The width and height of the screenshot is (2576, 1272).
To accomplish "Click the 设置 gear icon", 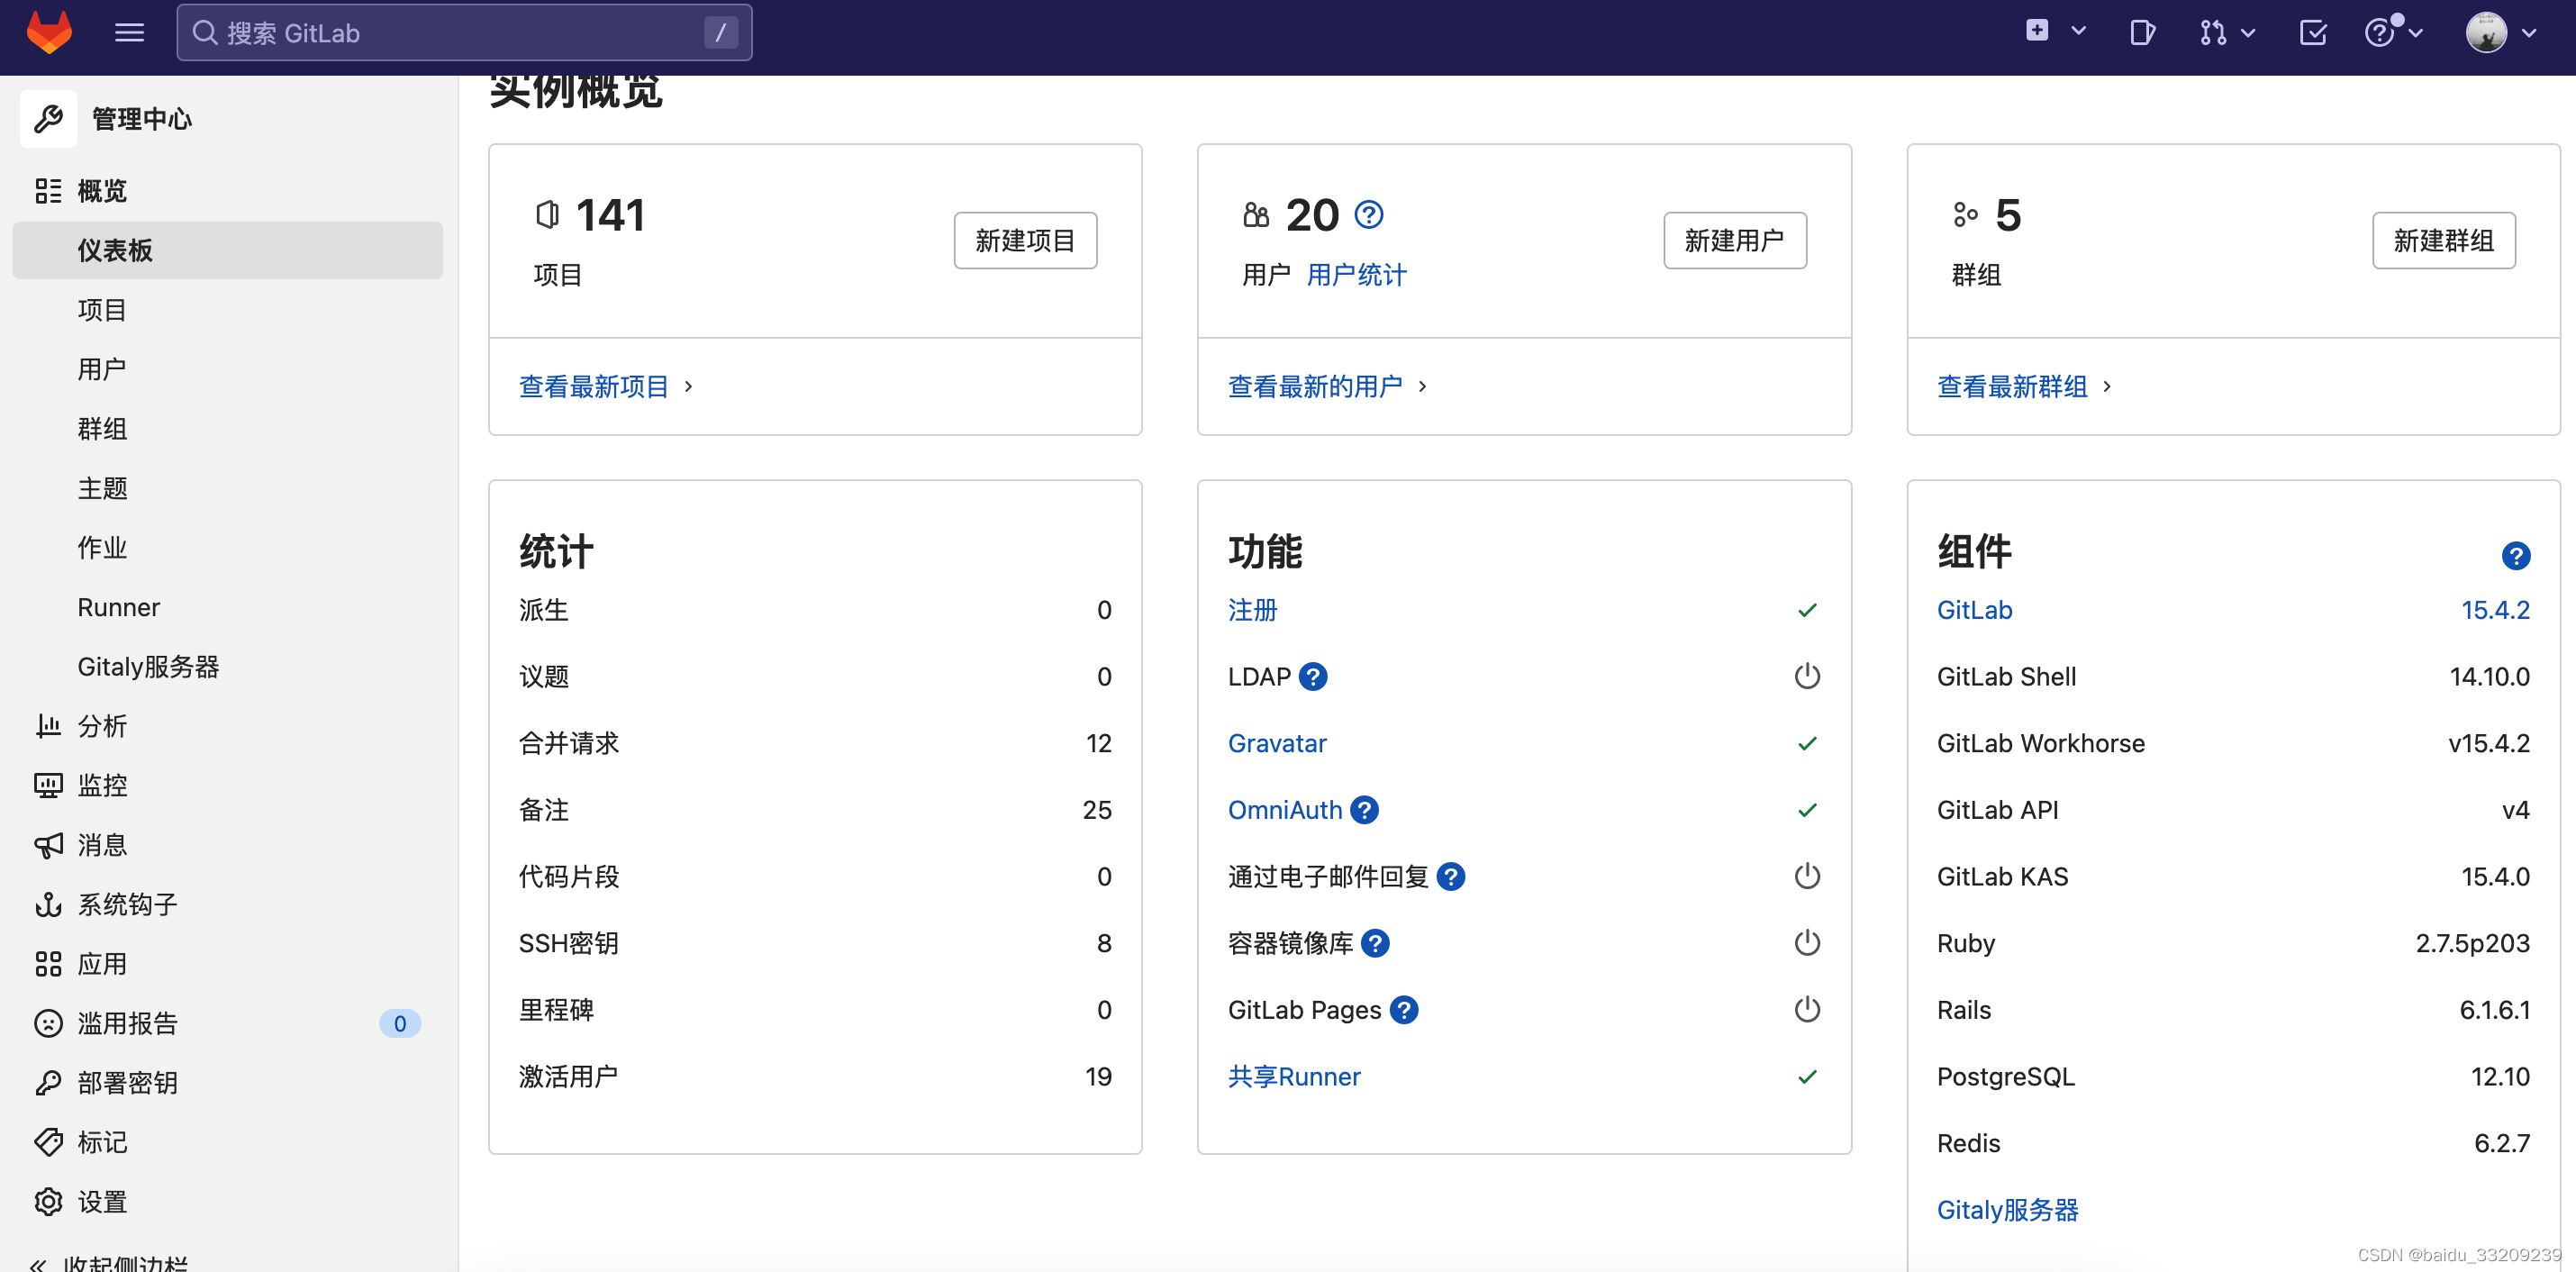I will tap(48, 1202).
